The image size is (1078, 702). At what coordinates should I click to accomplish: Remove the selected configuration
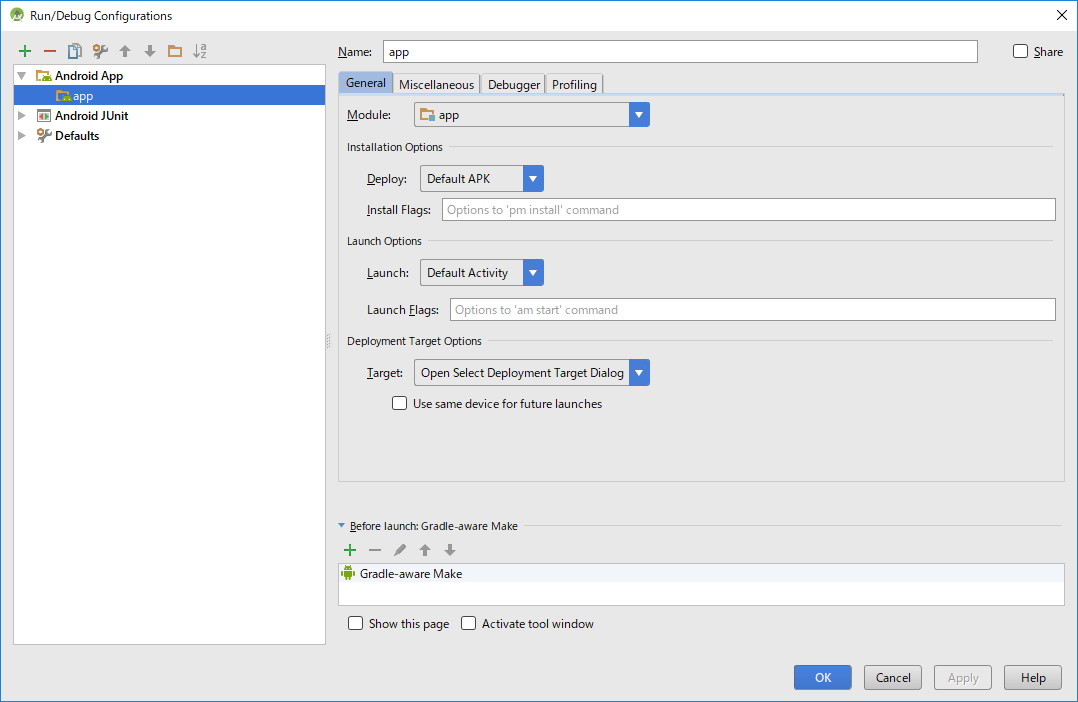tap(49, 50)
